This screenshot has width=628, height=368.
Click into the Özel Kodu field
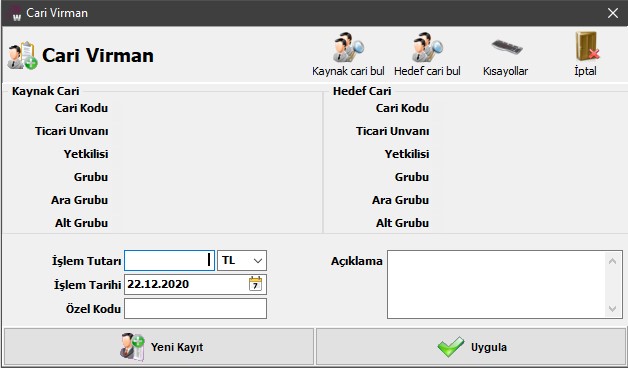pos(195,308)
